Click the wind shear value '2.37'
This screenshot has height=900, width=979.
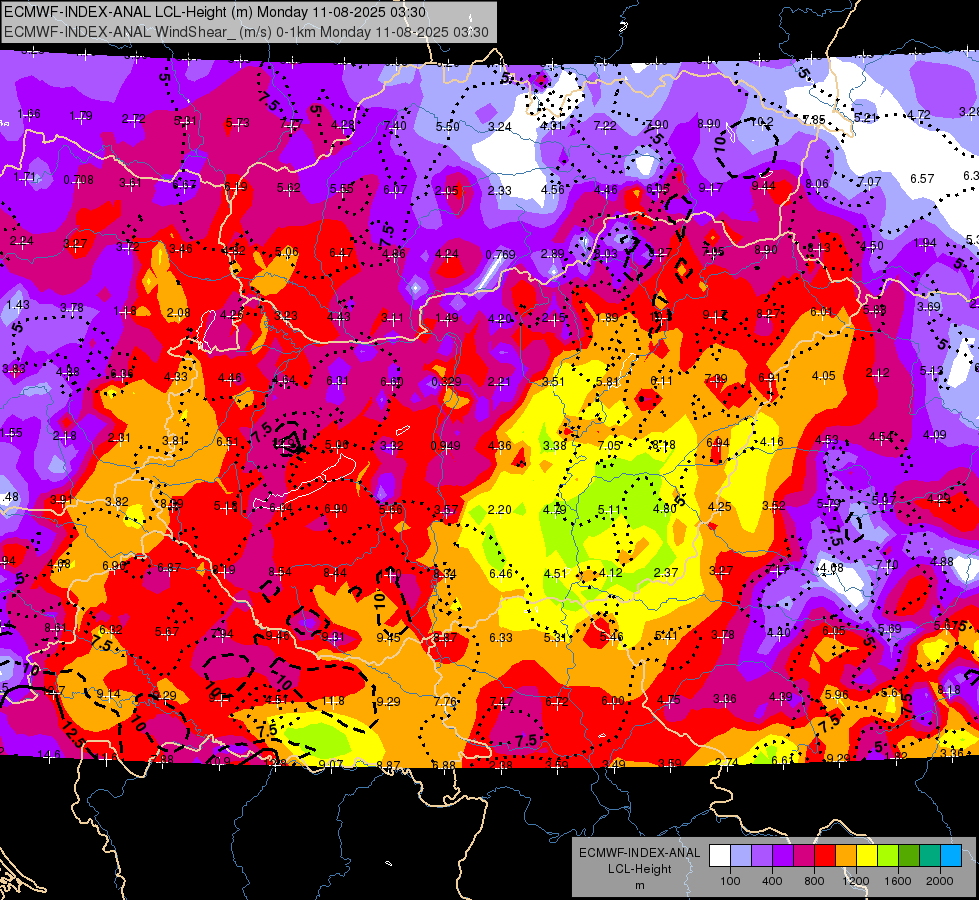pos(666,572)
